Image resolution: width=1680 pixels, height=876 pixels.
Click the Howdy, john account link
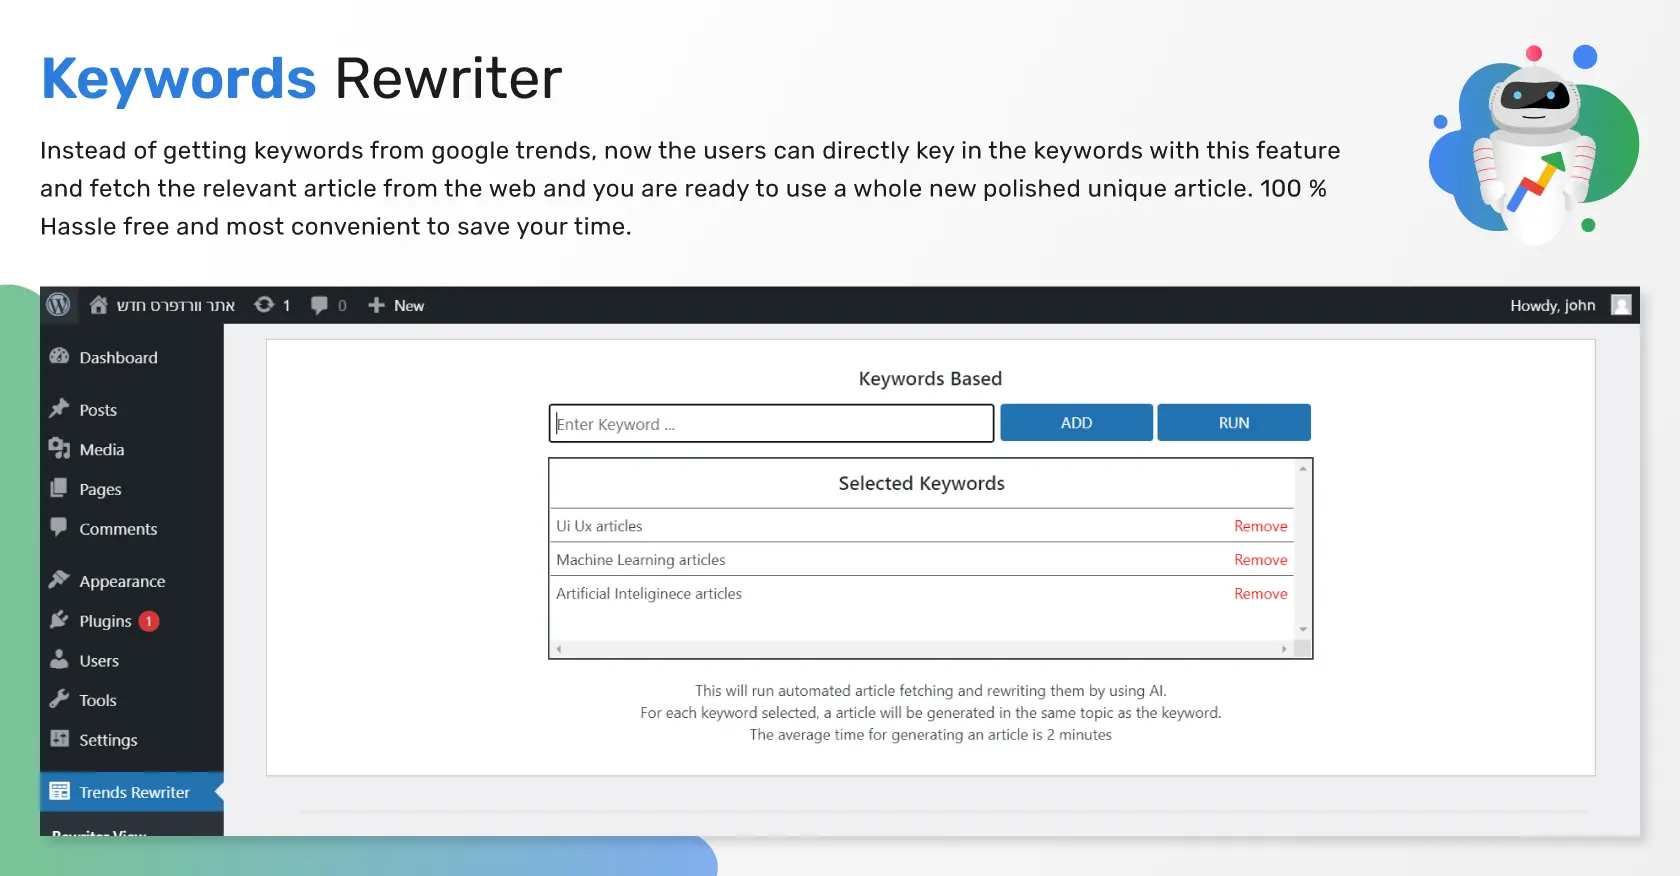(1552, 305)
